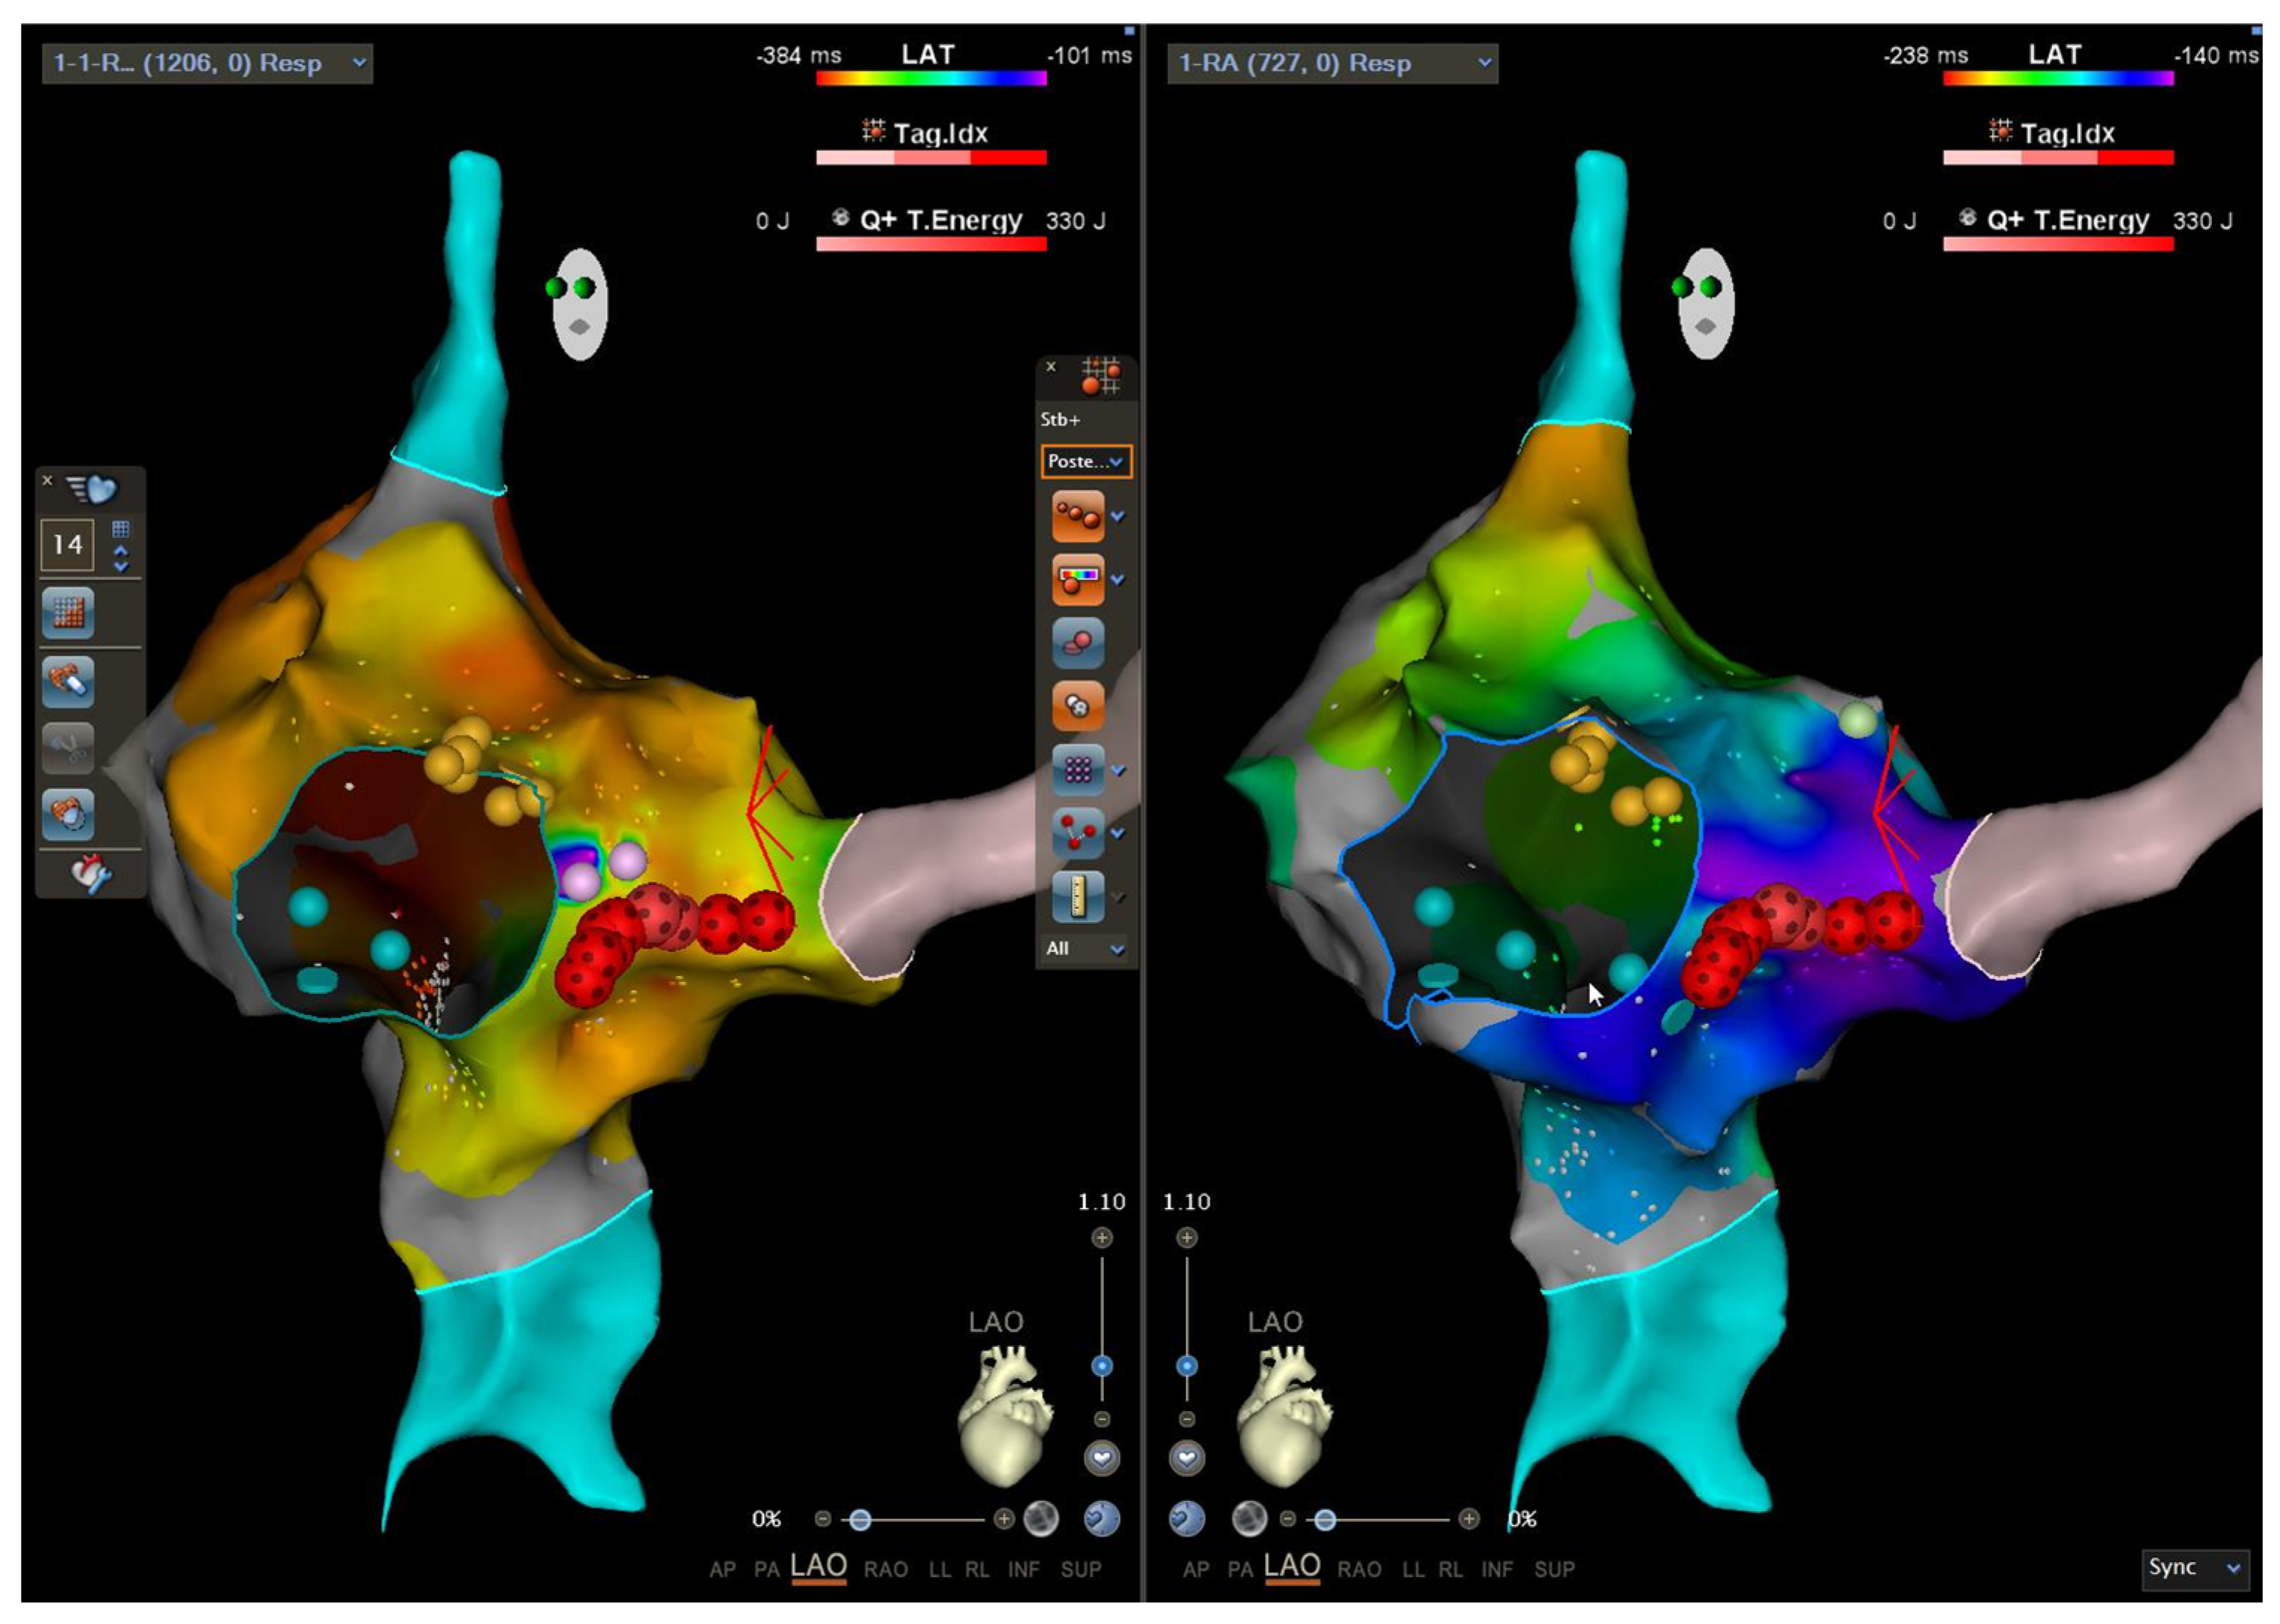This screenshot has height=1624, width=2280.
Task: Toggle the pink ball and disc icon
Action: click(1077, 643)
